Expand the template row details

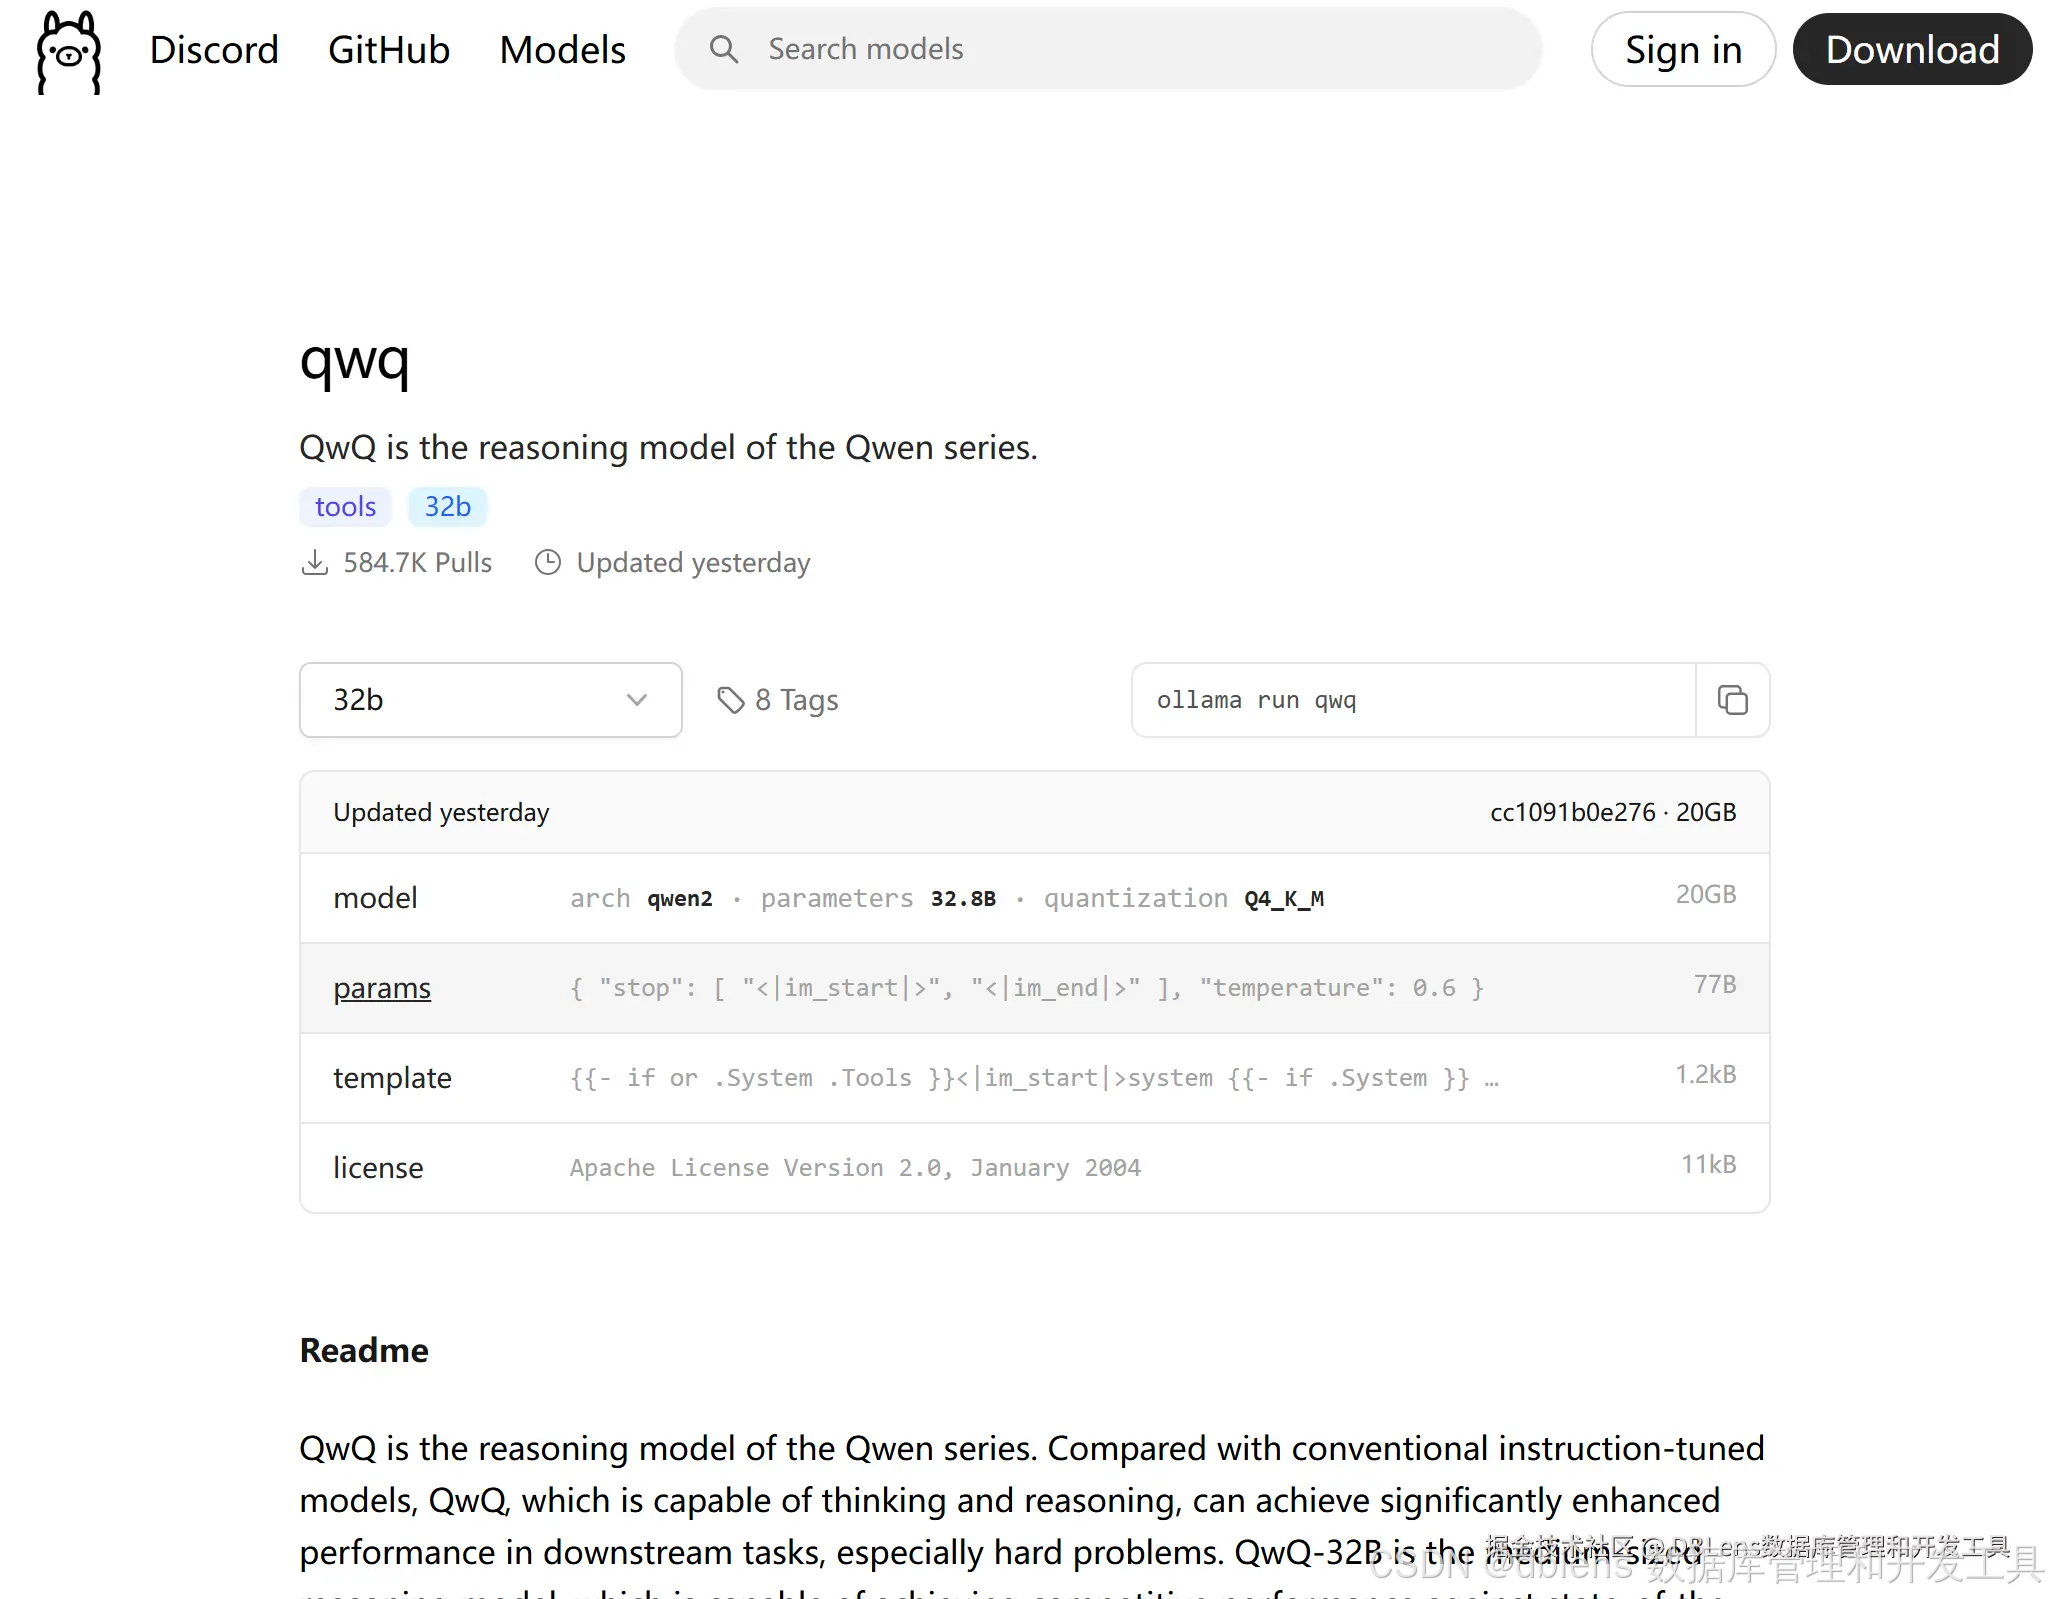tap(392, 1077)
